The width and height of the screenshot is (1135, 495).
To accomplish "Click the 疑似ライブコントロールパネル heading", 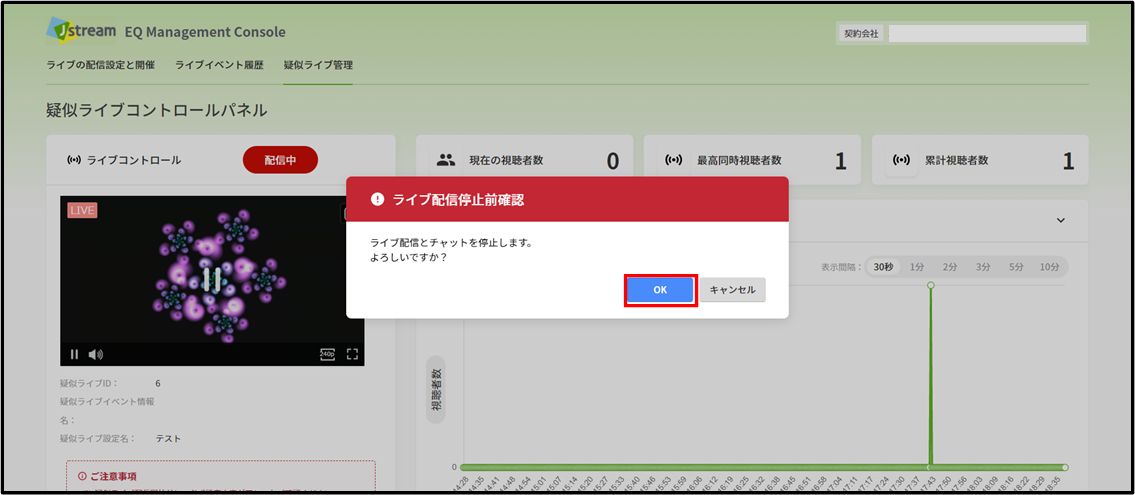I will [156, 111].
